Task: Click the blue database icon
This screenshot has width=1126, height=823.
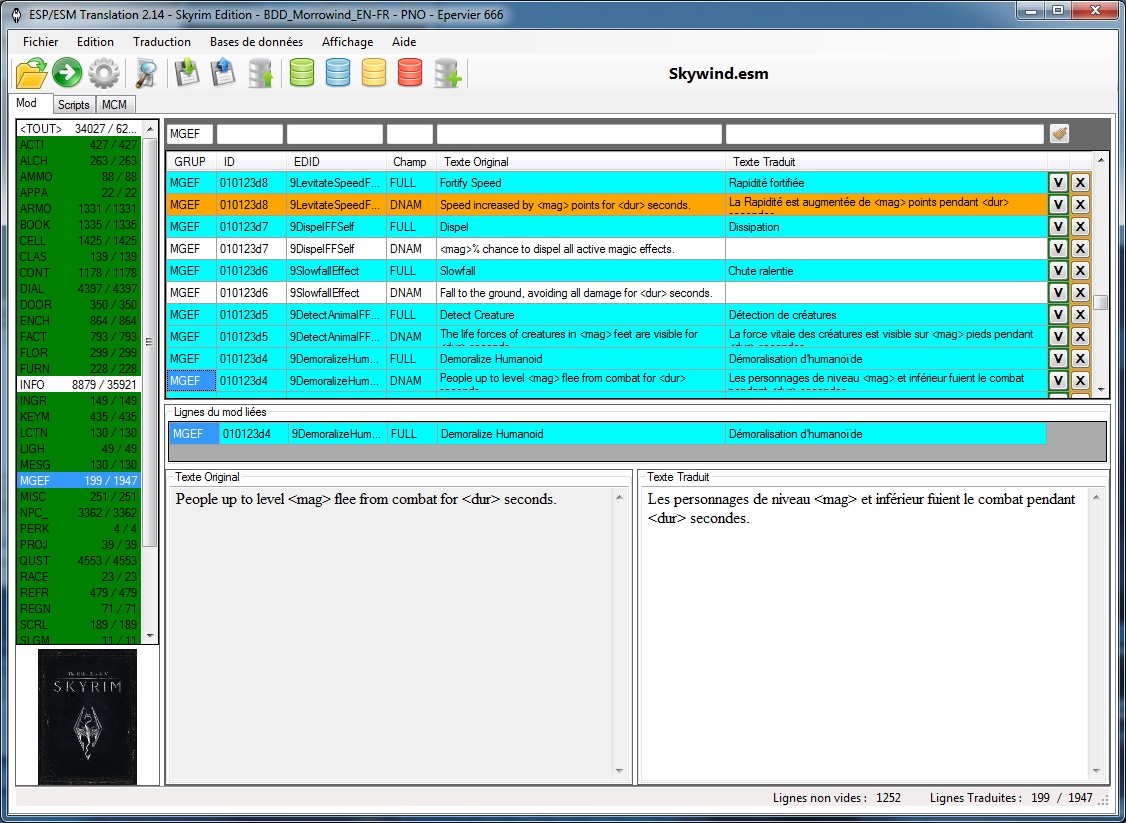Action: [338, 73]
